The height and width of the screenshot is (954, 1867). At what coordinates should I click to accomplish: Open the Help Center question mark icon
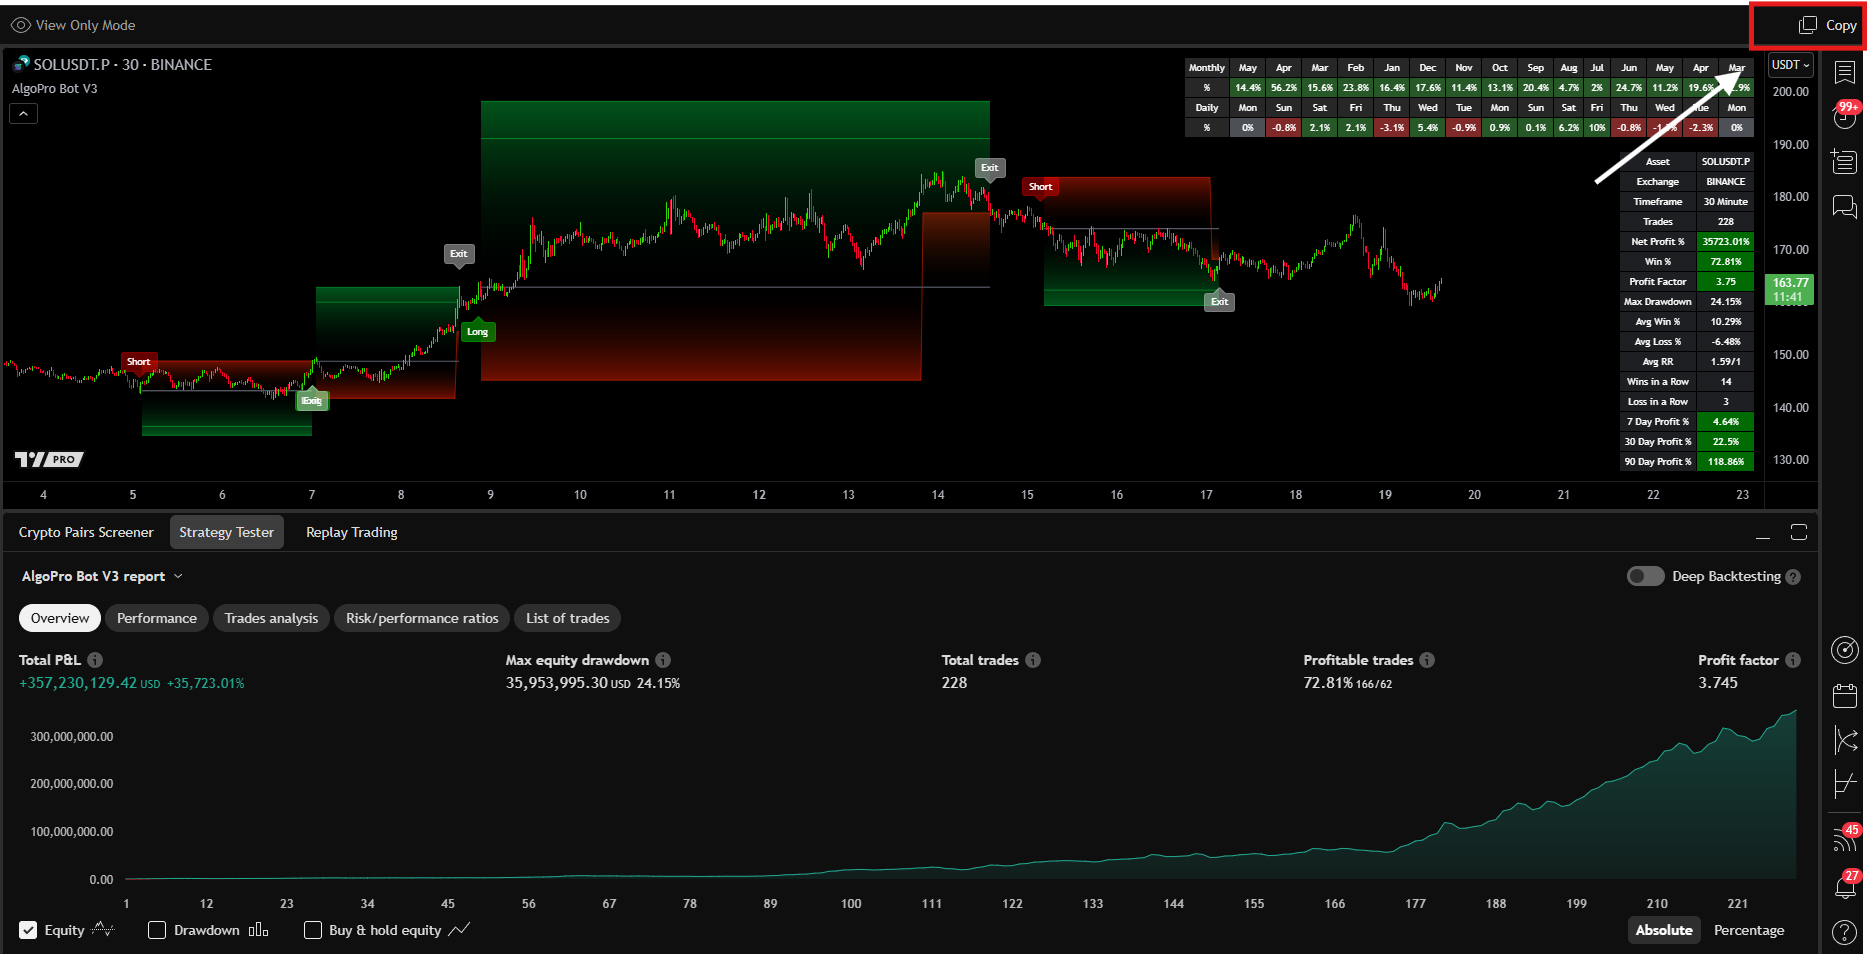[1844, 932]
